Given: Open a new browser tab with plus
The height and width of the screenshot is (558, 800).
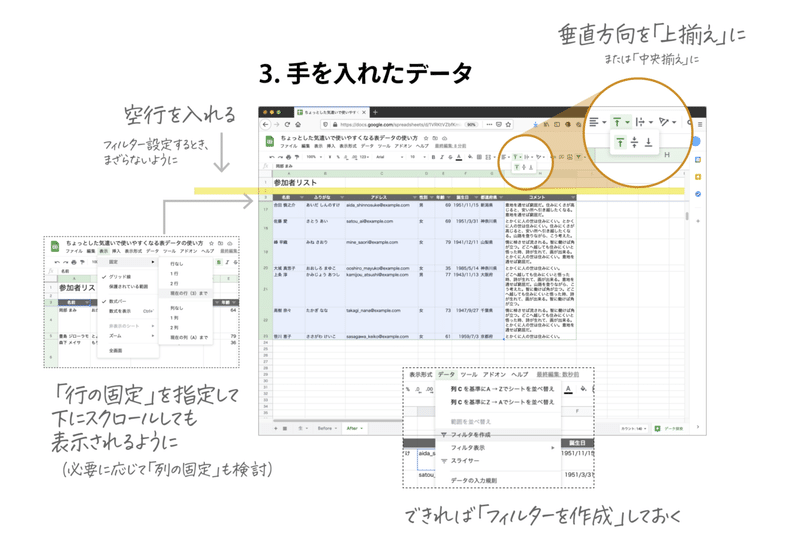Looking at the screenshot, I should click(376, 112).
